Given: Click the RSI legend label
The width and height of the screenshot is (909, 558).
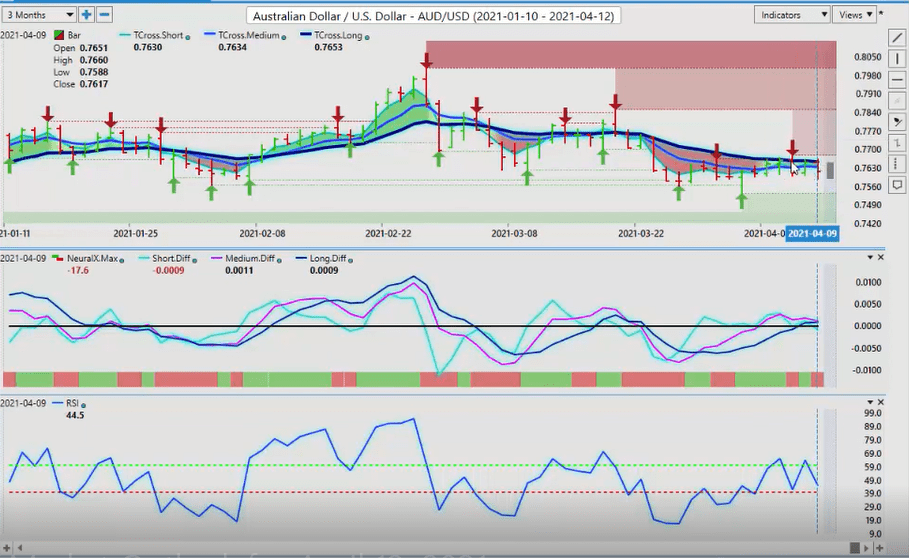Looking at the screenshot, I should tap(72, 403).
